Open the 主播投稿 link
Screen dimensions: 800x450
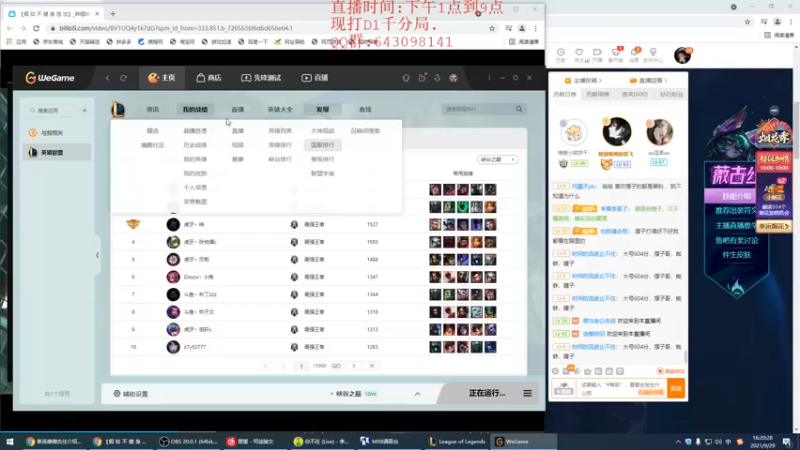click(x=582, y=81)
